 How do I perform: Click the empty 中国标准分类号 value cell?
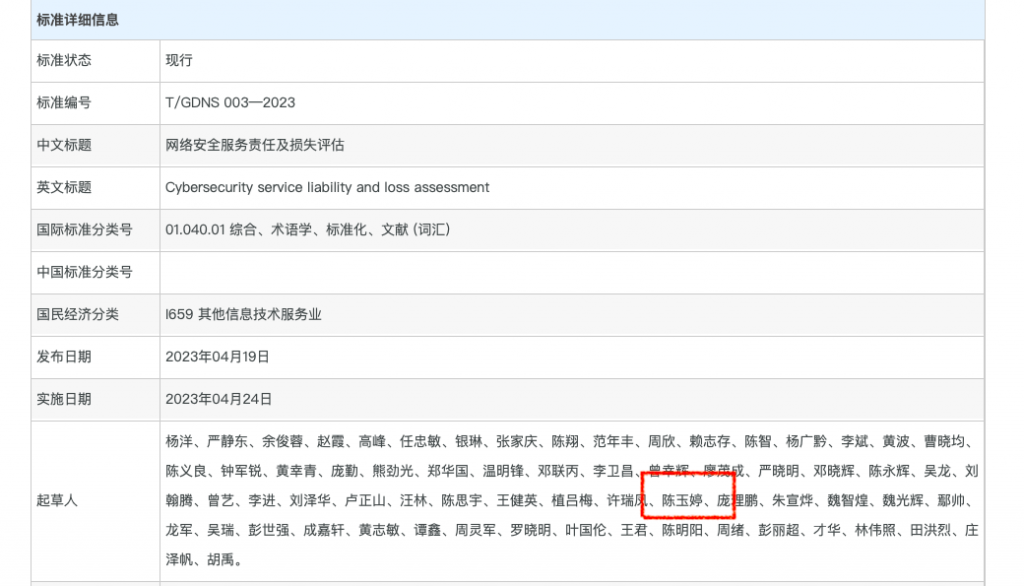click(x=570, y=272)
